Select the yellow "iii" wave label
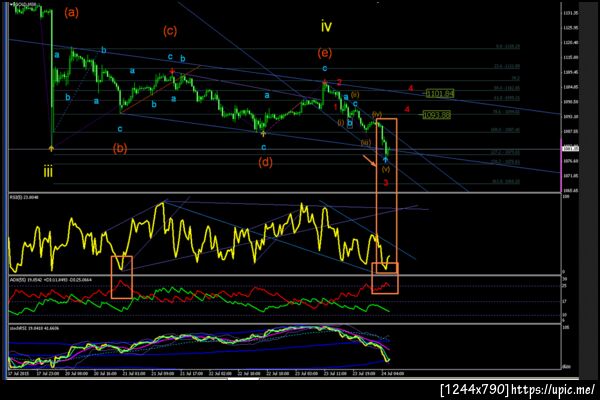The width and height of the screenshot is (600, 400). tap(48, 172)
